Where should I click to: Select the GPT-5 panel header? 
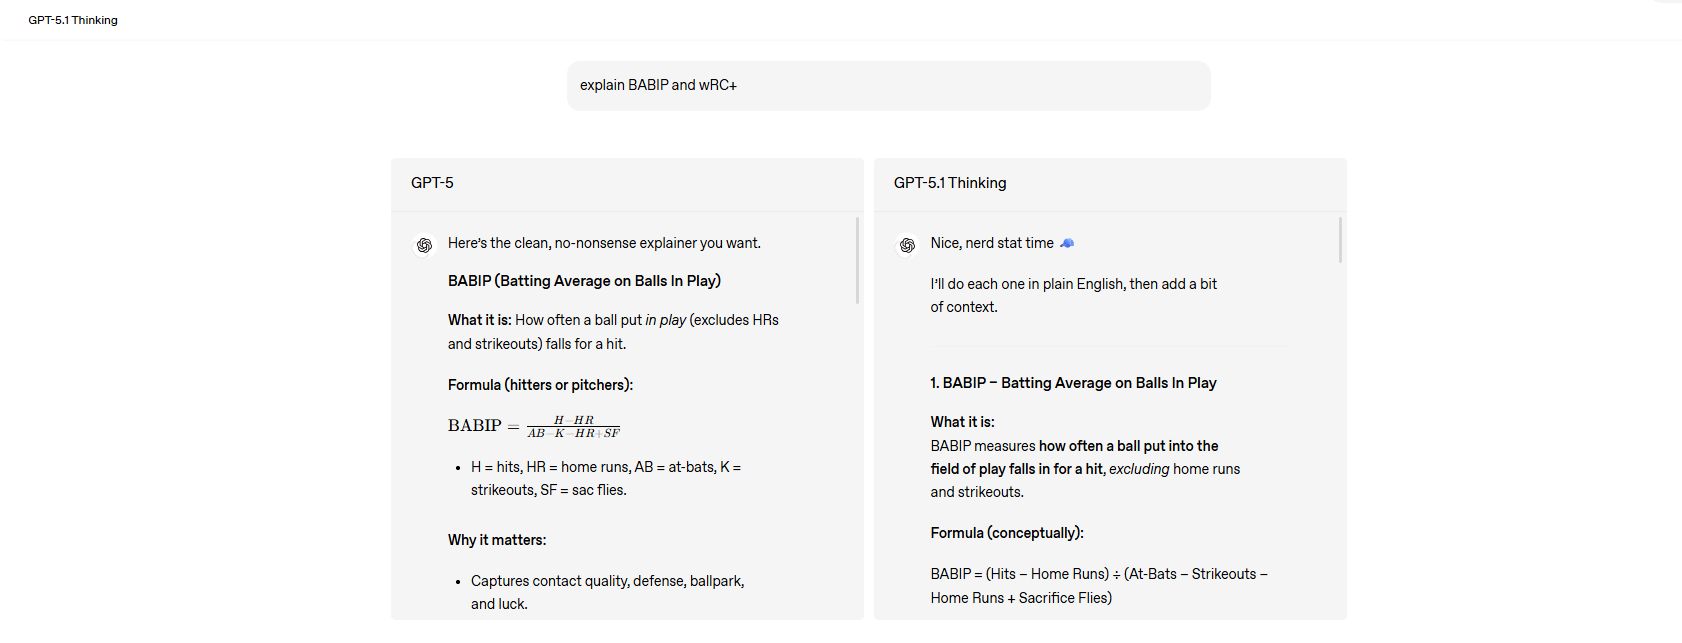point(432,183)
